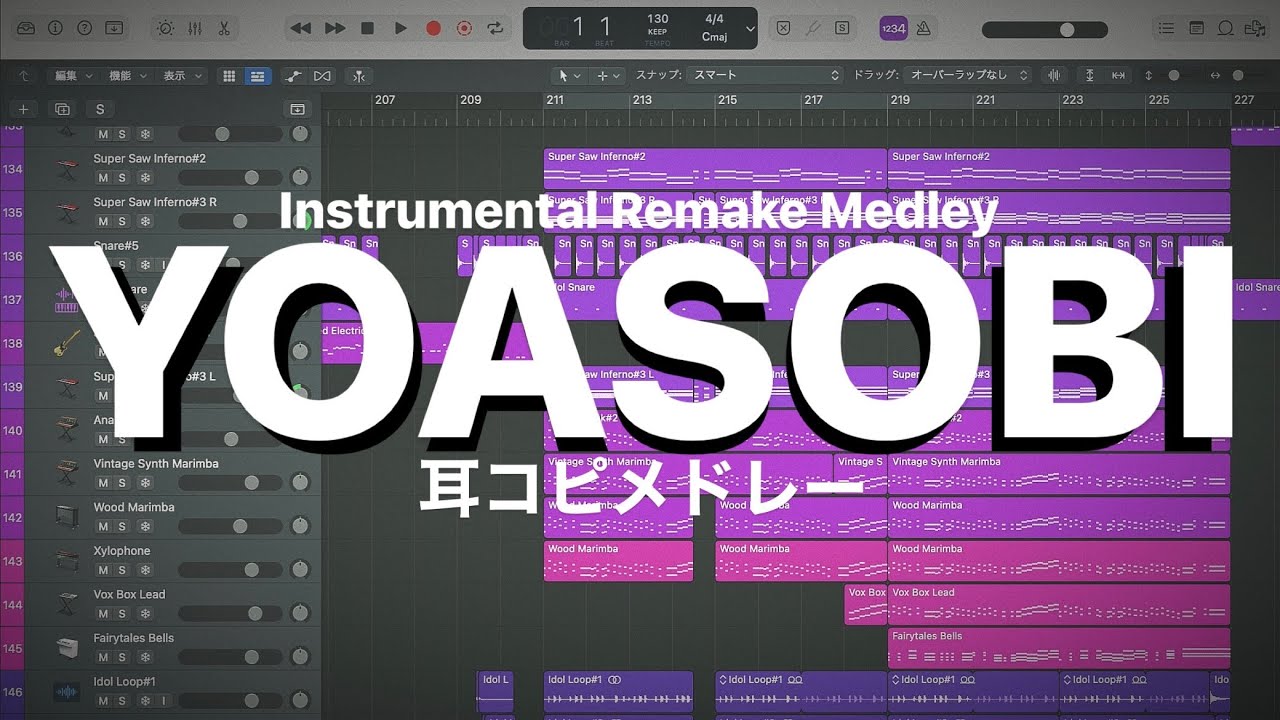Click the grid view button
Screen dimensions: 1280x720
[x=229, y=76]
